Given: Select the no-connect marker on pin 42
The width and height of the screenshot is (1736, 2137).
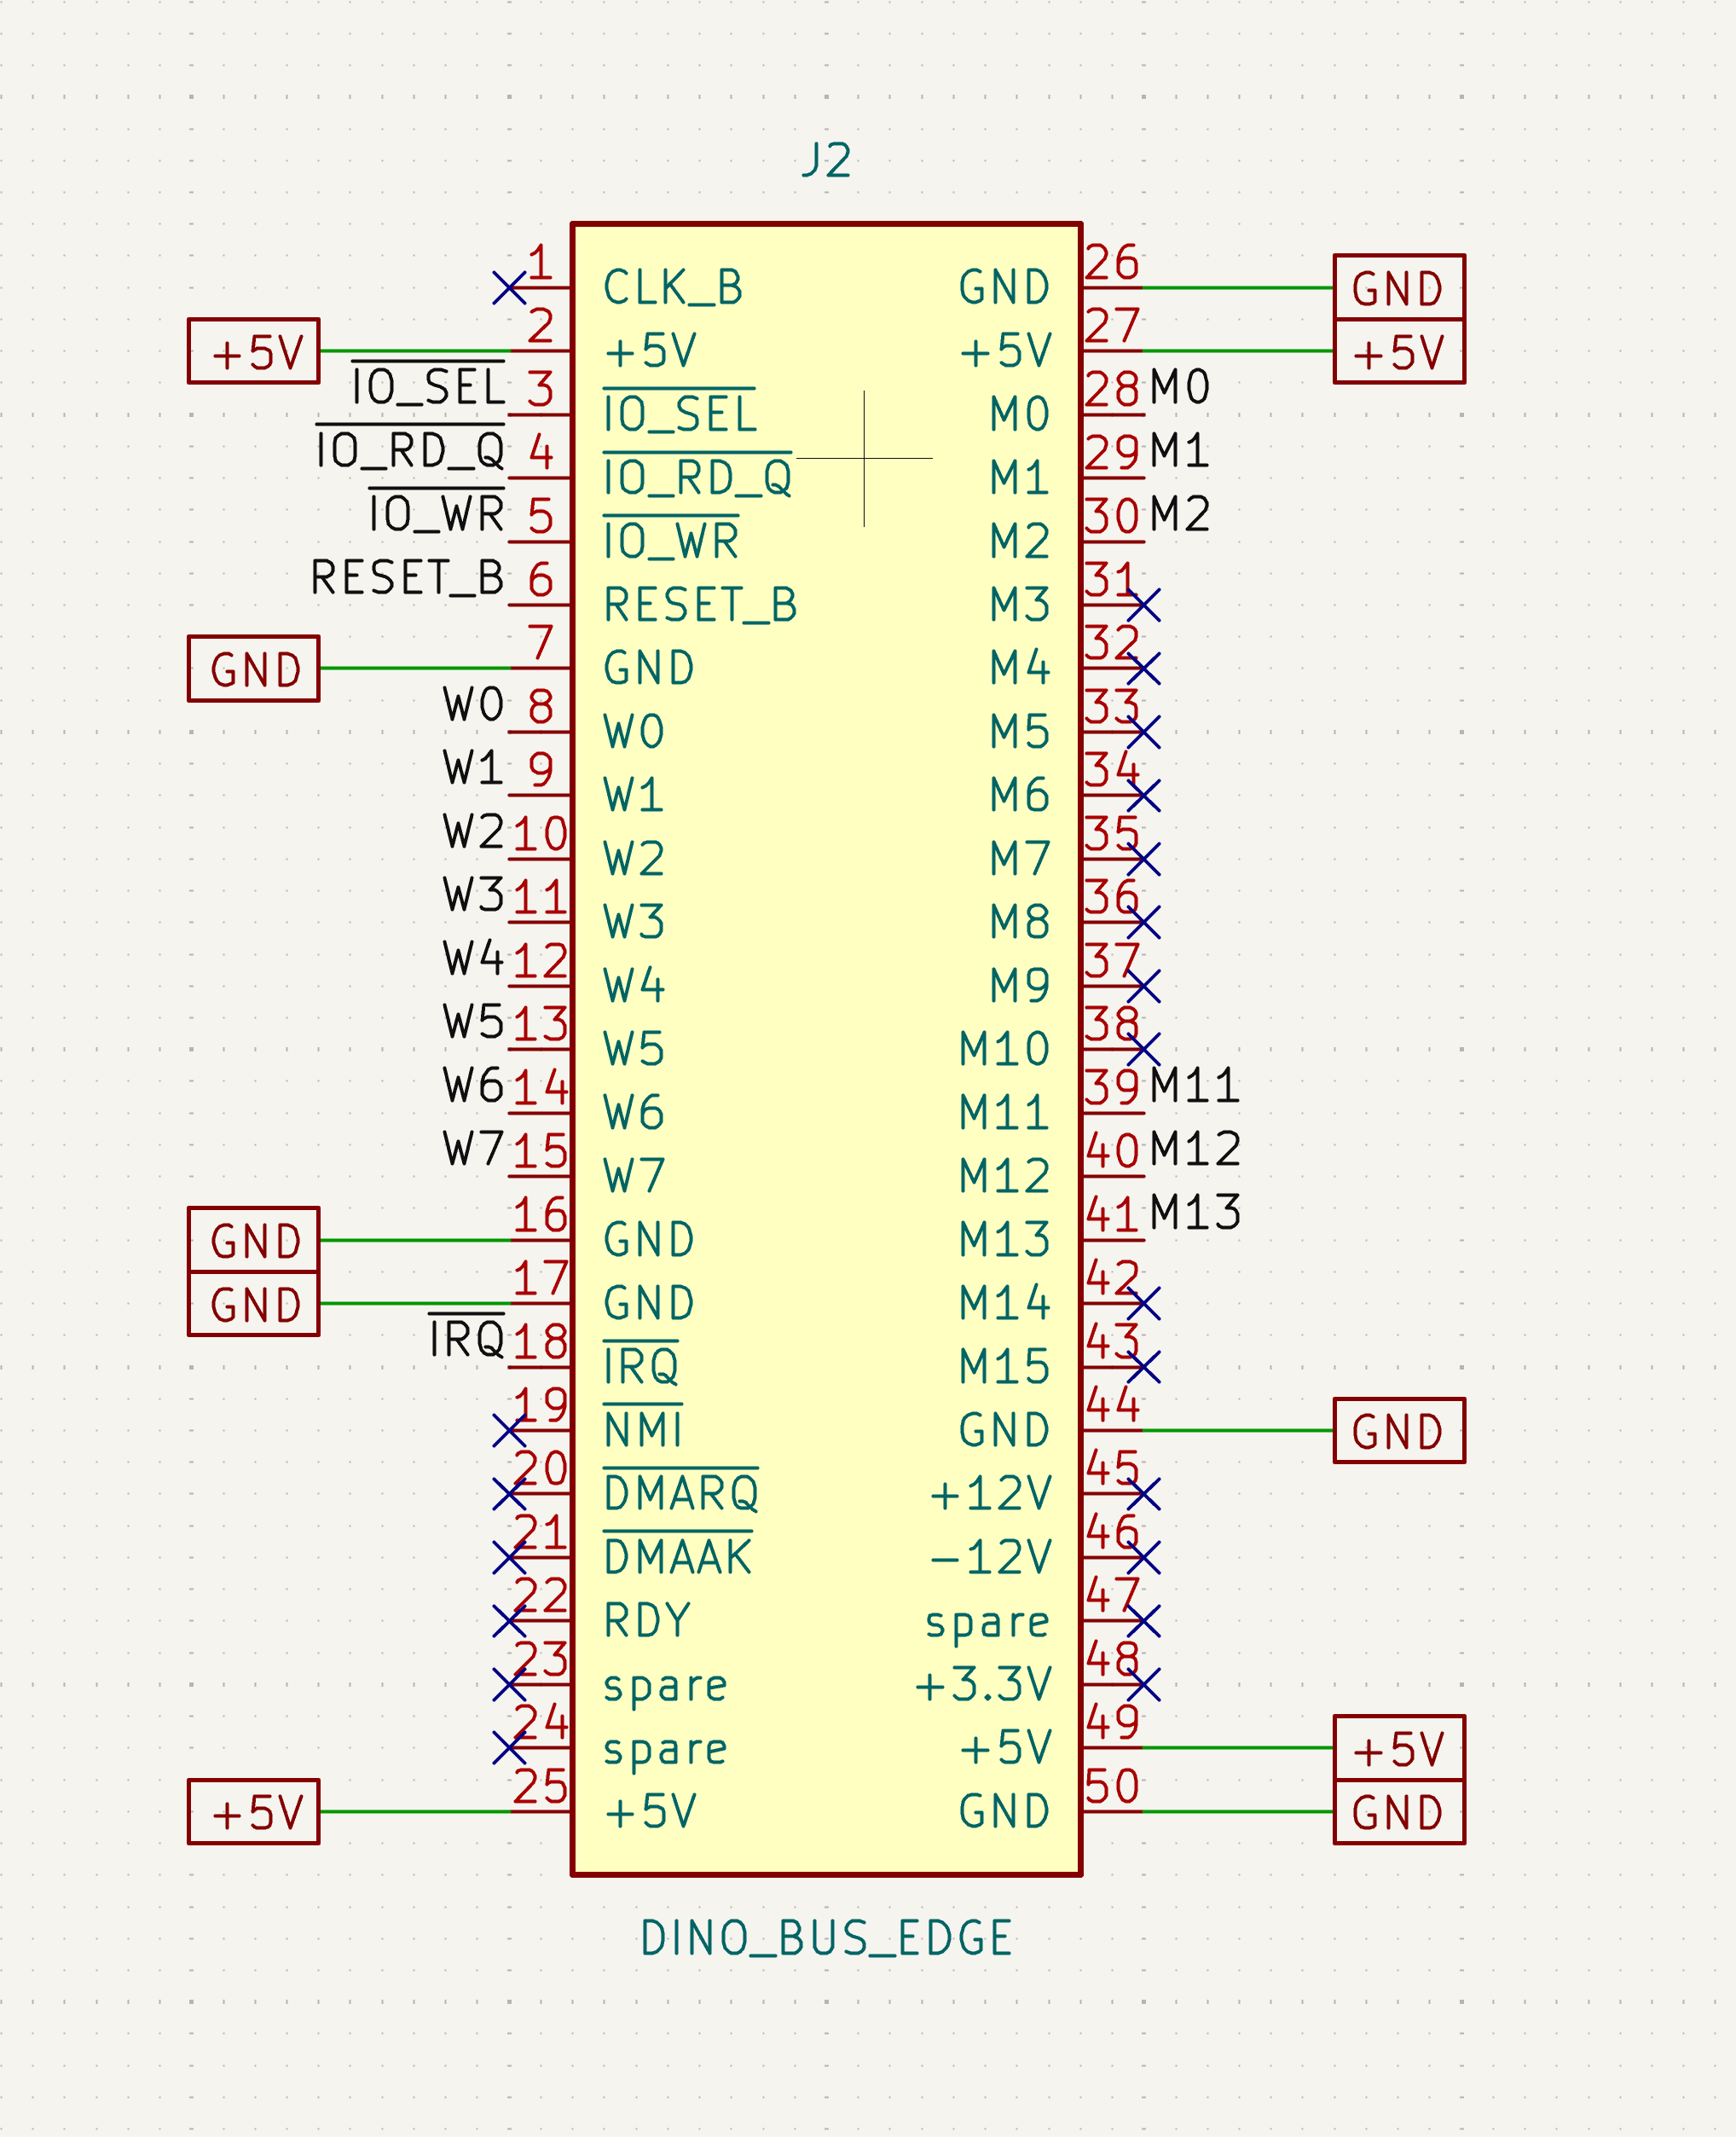Looking at the screenshot, I should coord(1144,1304).
